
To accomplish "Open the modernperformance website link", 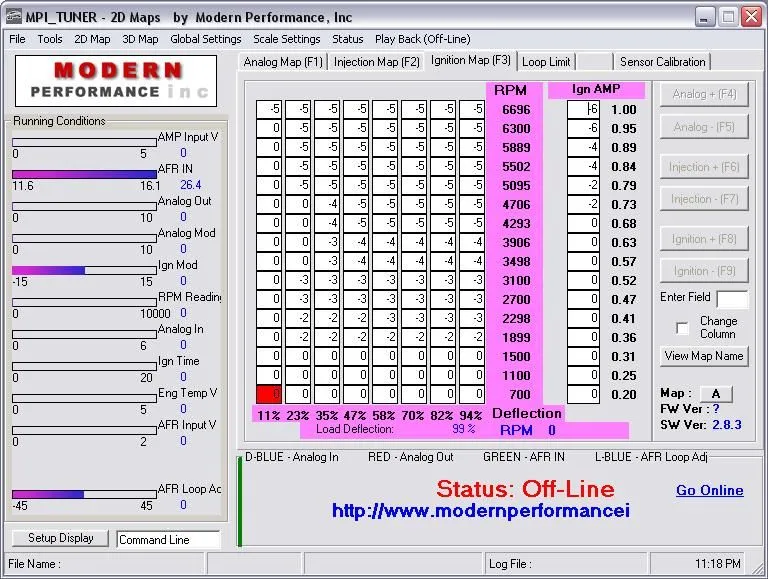I will (480, 511).
